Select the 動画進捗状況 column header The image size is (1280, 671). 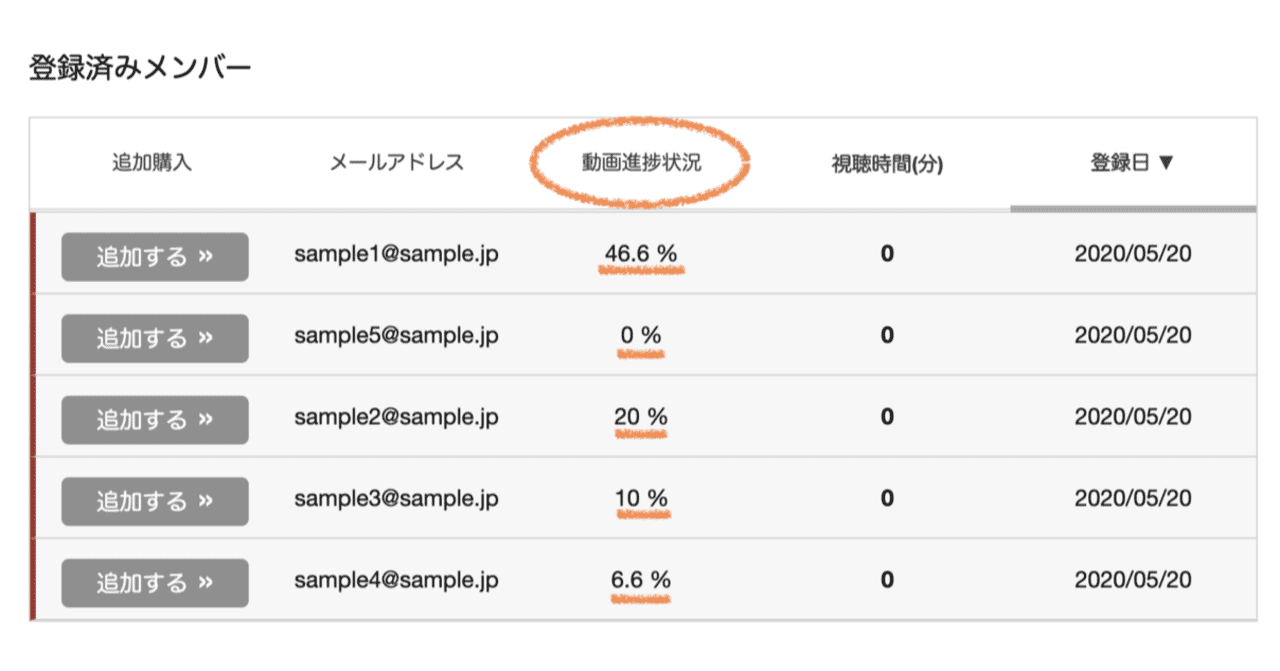[x=642, y=163]
